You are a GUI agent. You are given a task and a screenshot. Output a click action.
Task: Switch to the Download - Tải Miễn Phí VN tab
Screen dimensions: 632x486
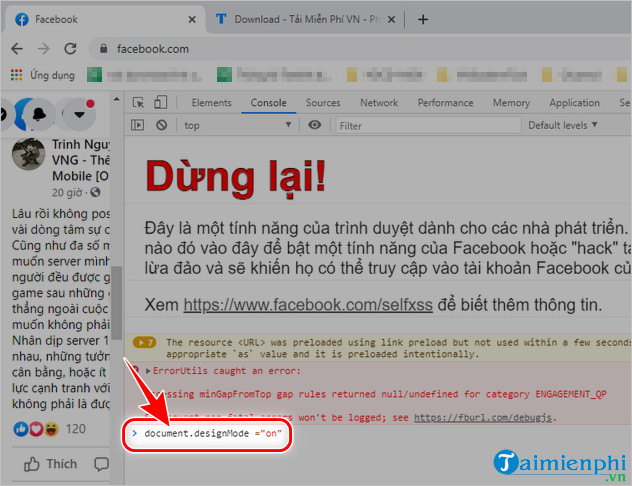tap(304, 19)
